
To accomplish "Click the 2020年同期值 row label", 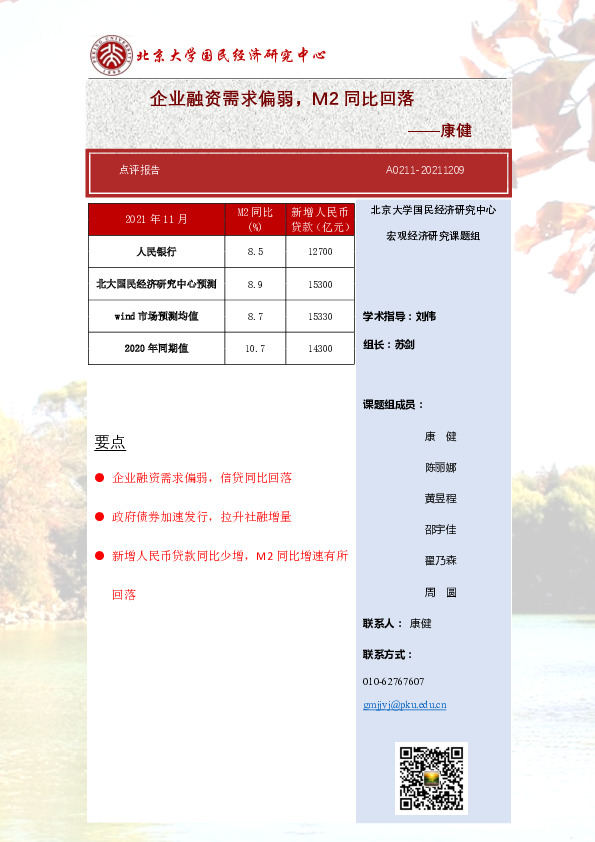I will click(x=156, y=349).
